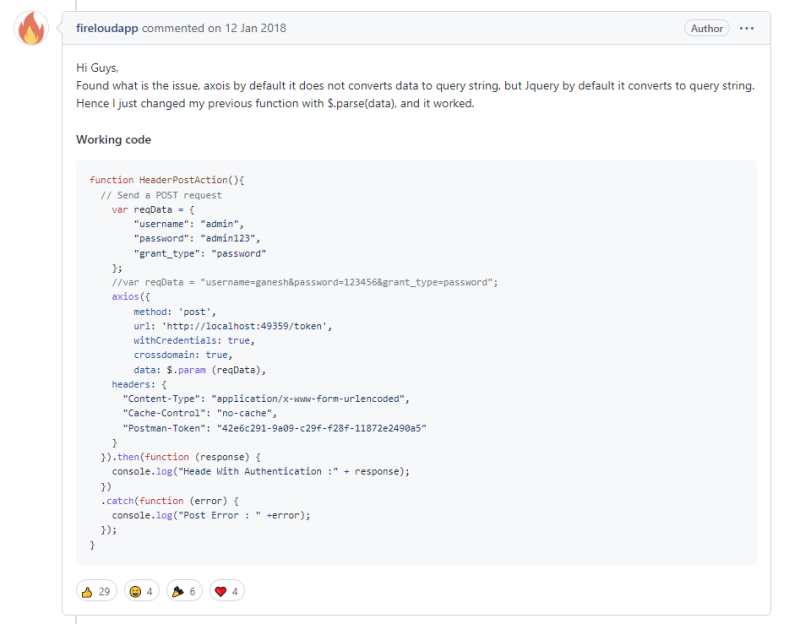Image resolution: width=800 pixels, height=624 pixels.
Task: Open the comment date "on 12 Jan 2018"
Action: pyautogui.click(x=247, y=28)
